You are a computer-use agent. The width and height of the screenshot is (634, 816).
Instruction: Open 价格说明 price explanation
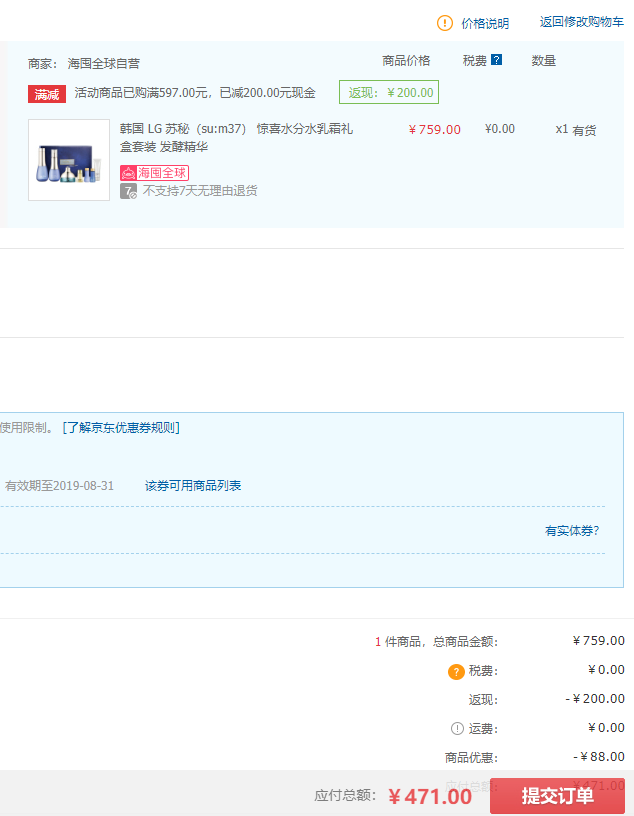[x=485, y=23]
